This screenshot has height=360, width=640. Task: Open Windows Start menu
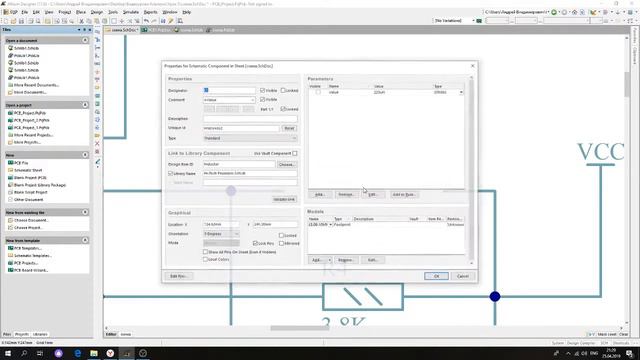pos(8,353)
